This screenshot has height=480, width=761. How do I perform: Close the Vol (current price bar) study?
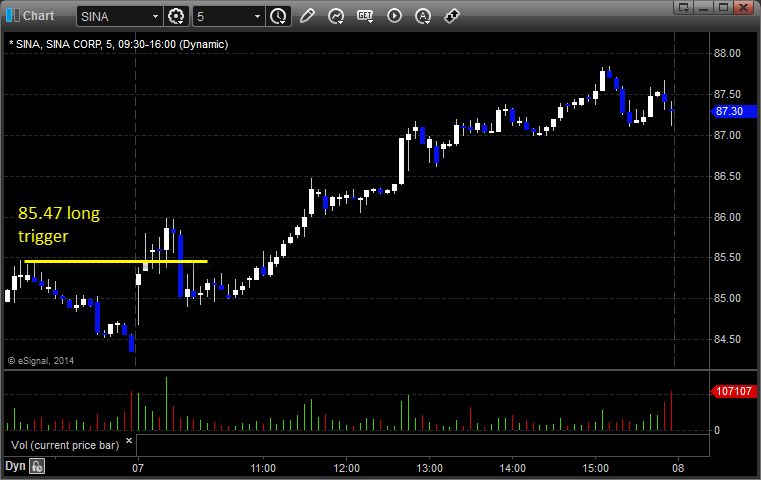(x=129, y=441)
